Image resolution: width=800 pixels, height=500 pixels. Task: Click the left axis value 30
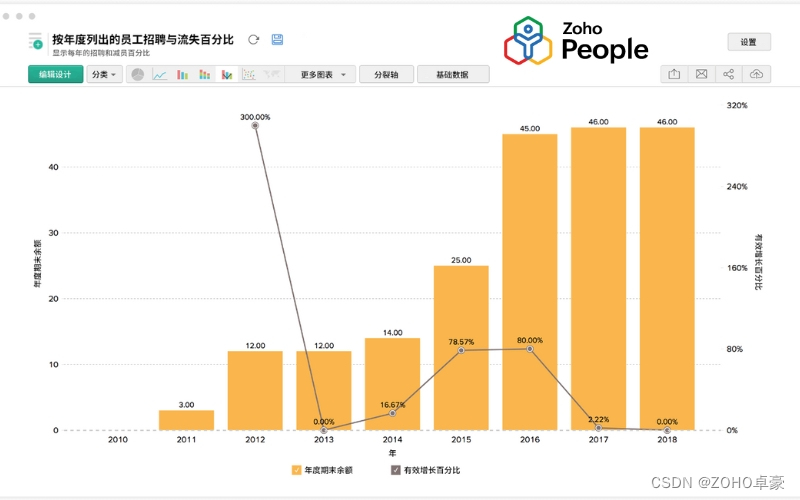(54, 233)
